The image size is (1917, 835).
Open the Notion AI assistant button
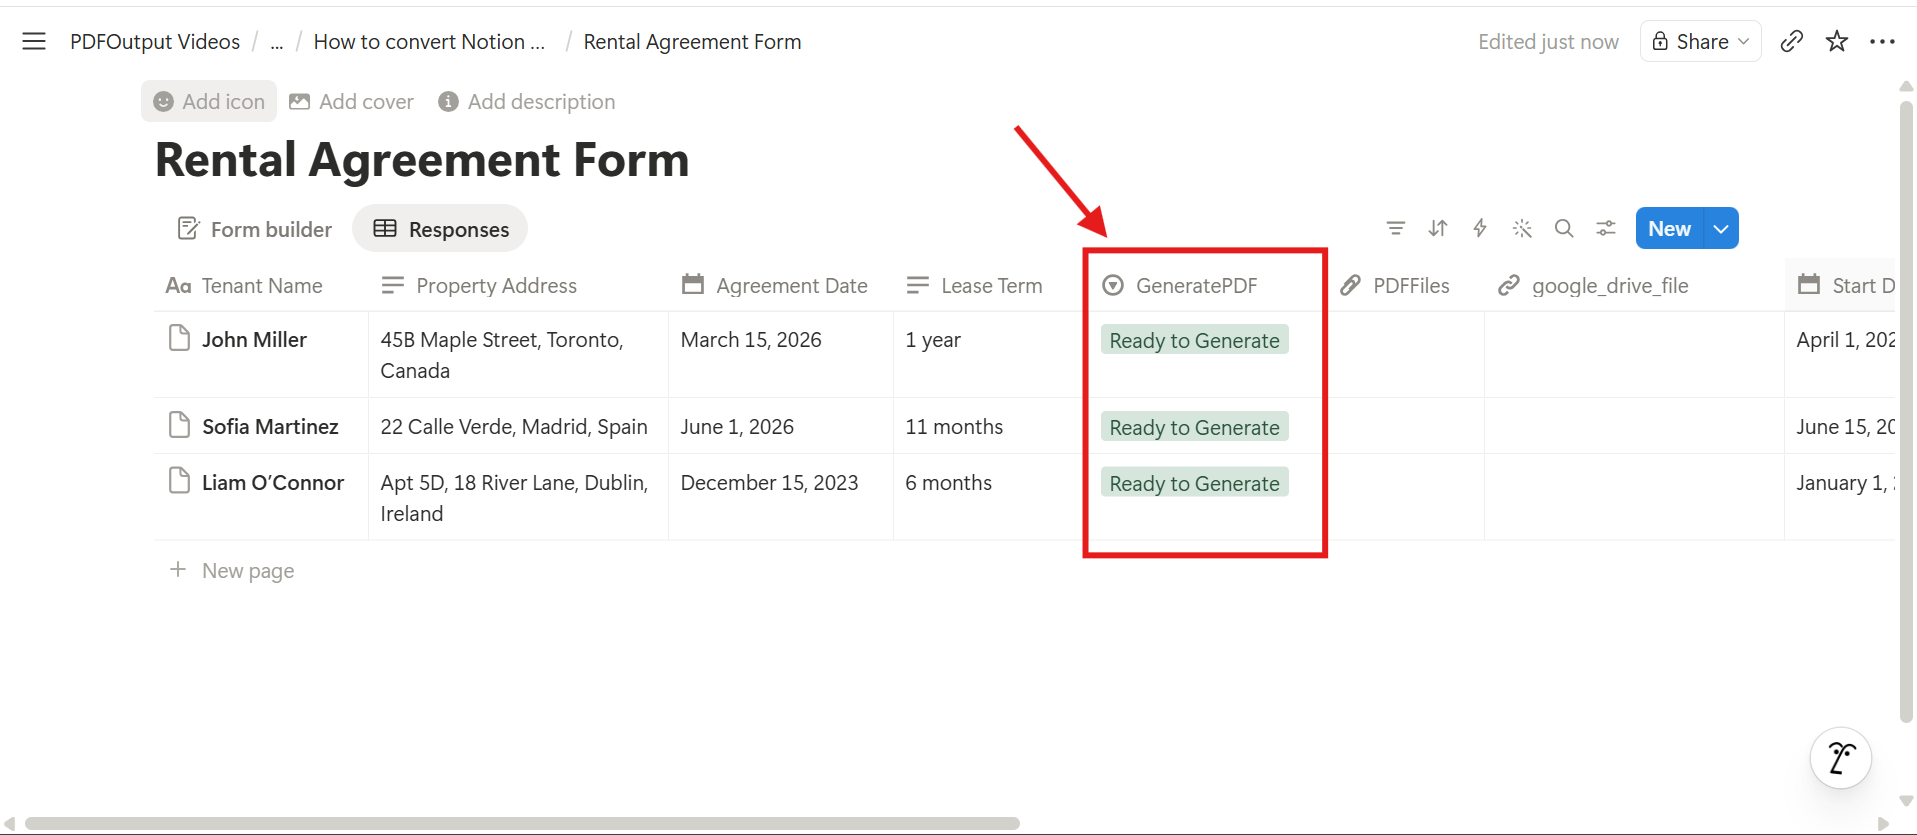pos(1840,758)
